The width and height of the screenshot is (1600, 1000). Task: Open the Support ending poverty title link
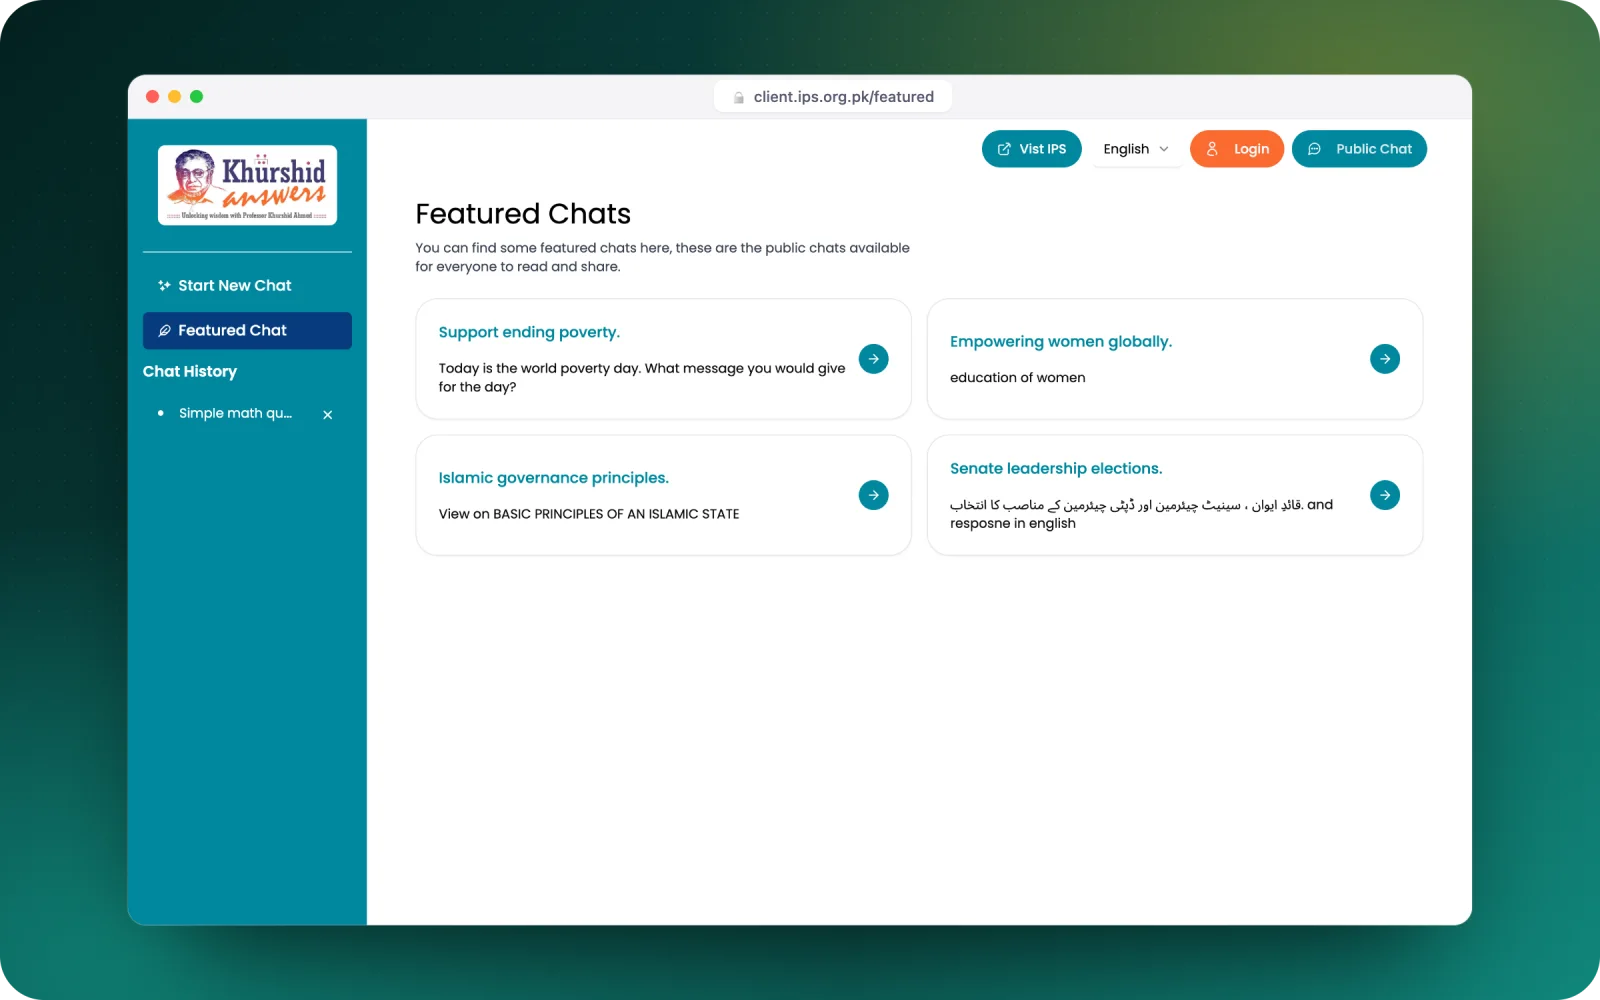click(529, 332)
